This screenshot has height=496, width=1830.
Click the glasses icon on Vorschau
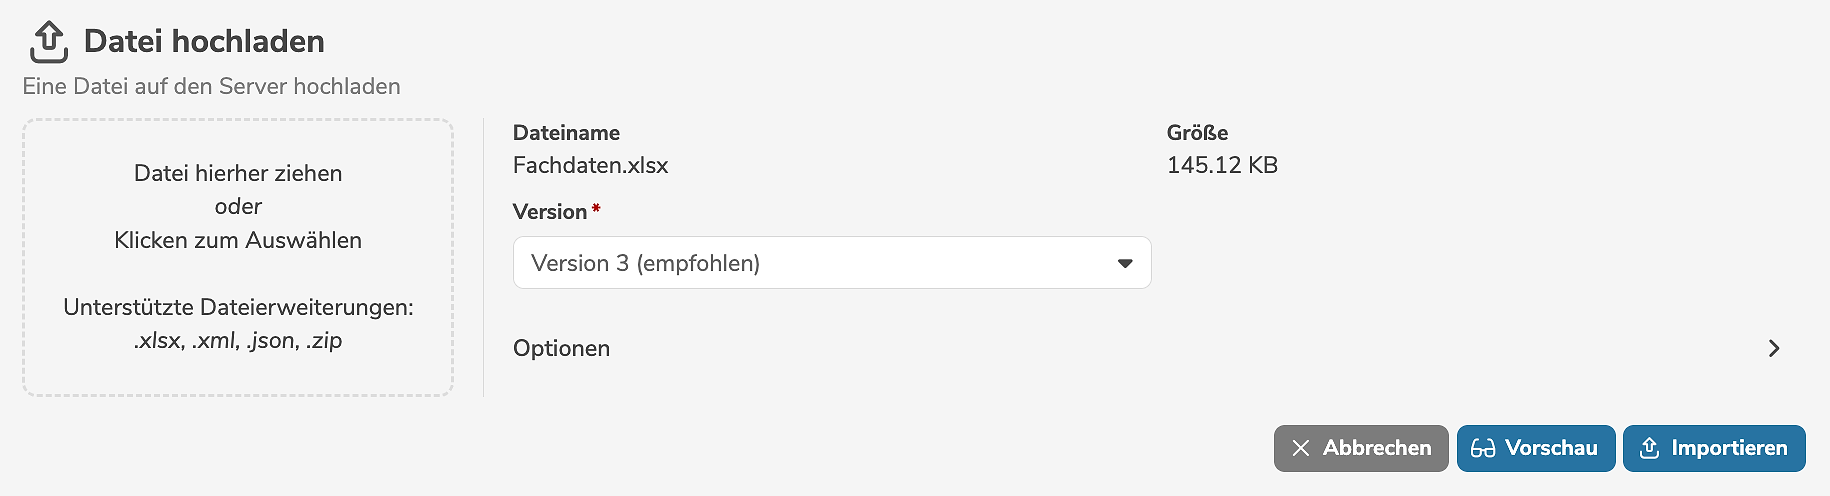tap(1483, 448)
